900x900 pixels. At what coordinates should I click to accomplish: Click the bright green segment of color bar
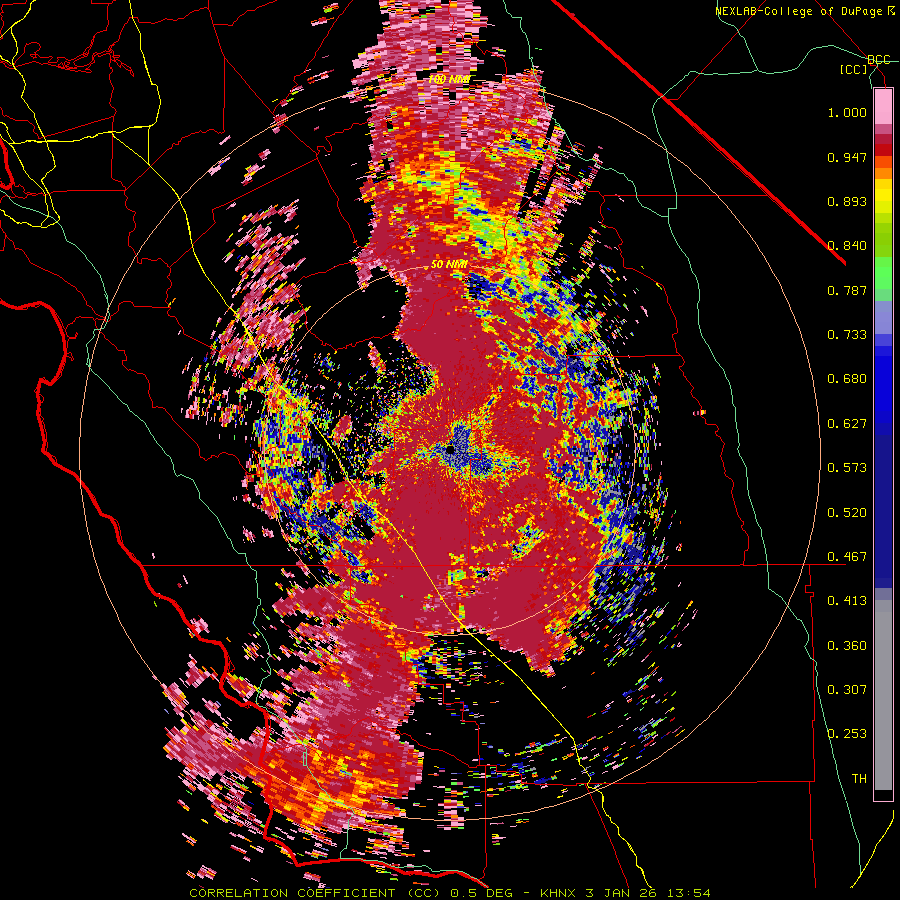pos(883,273)
